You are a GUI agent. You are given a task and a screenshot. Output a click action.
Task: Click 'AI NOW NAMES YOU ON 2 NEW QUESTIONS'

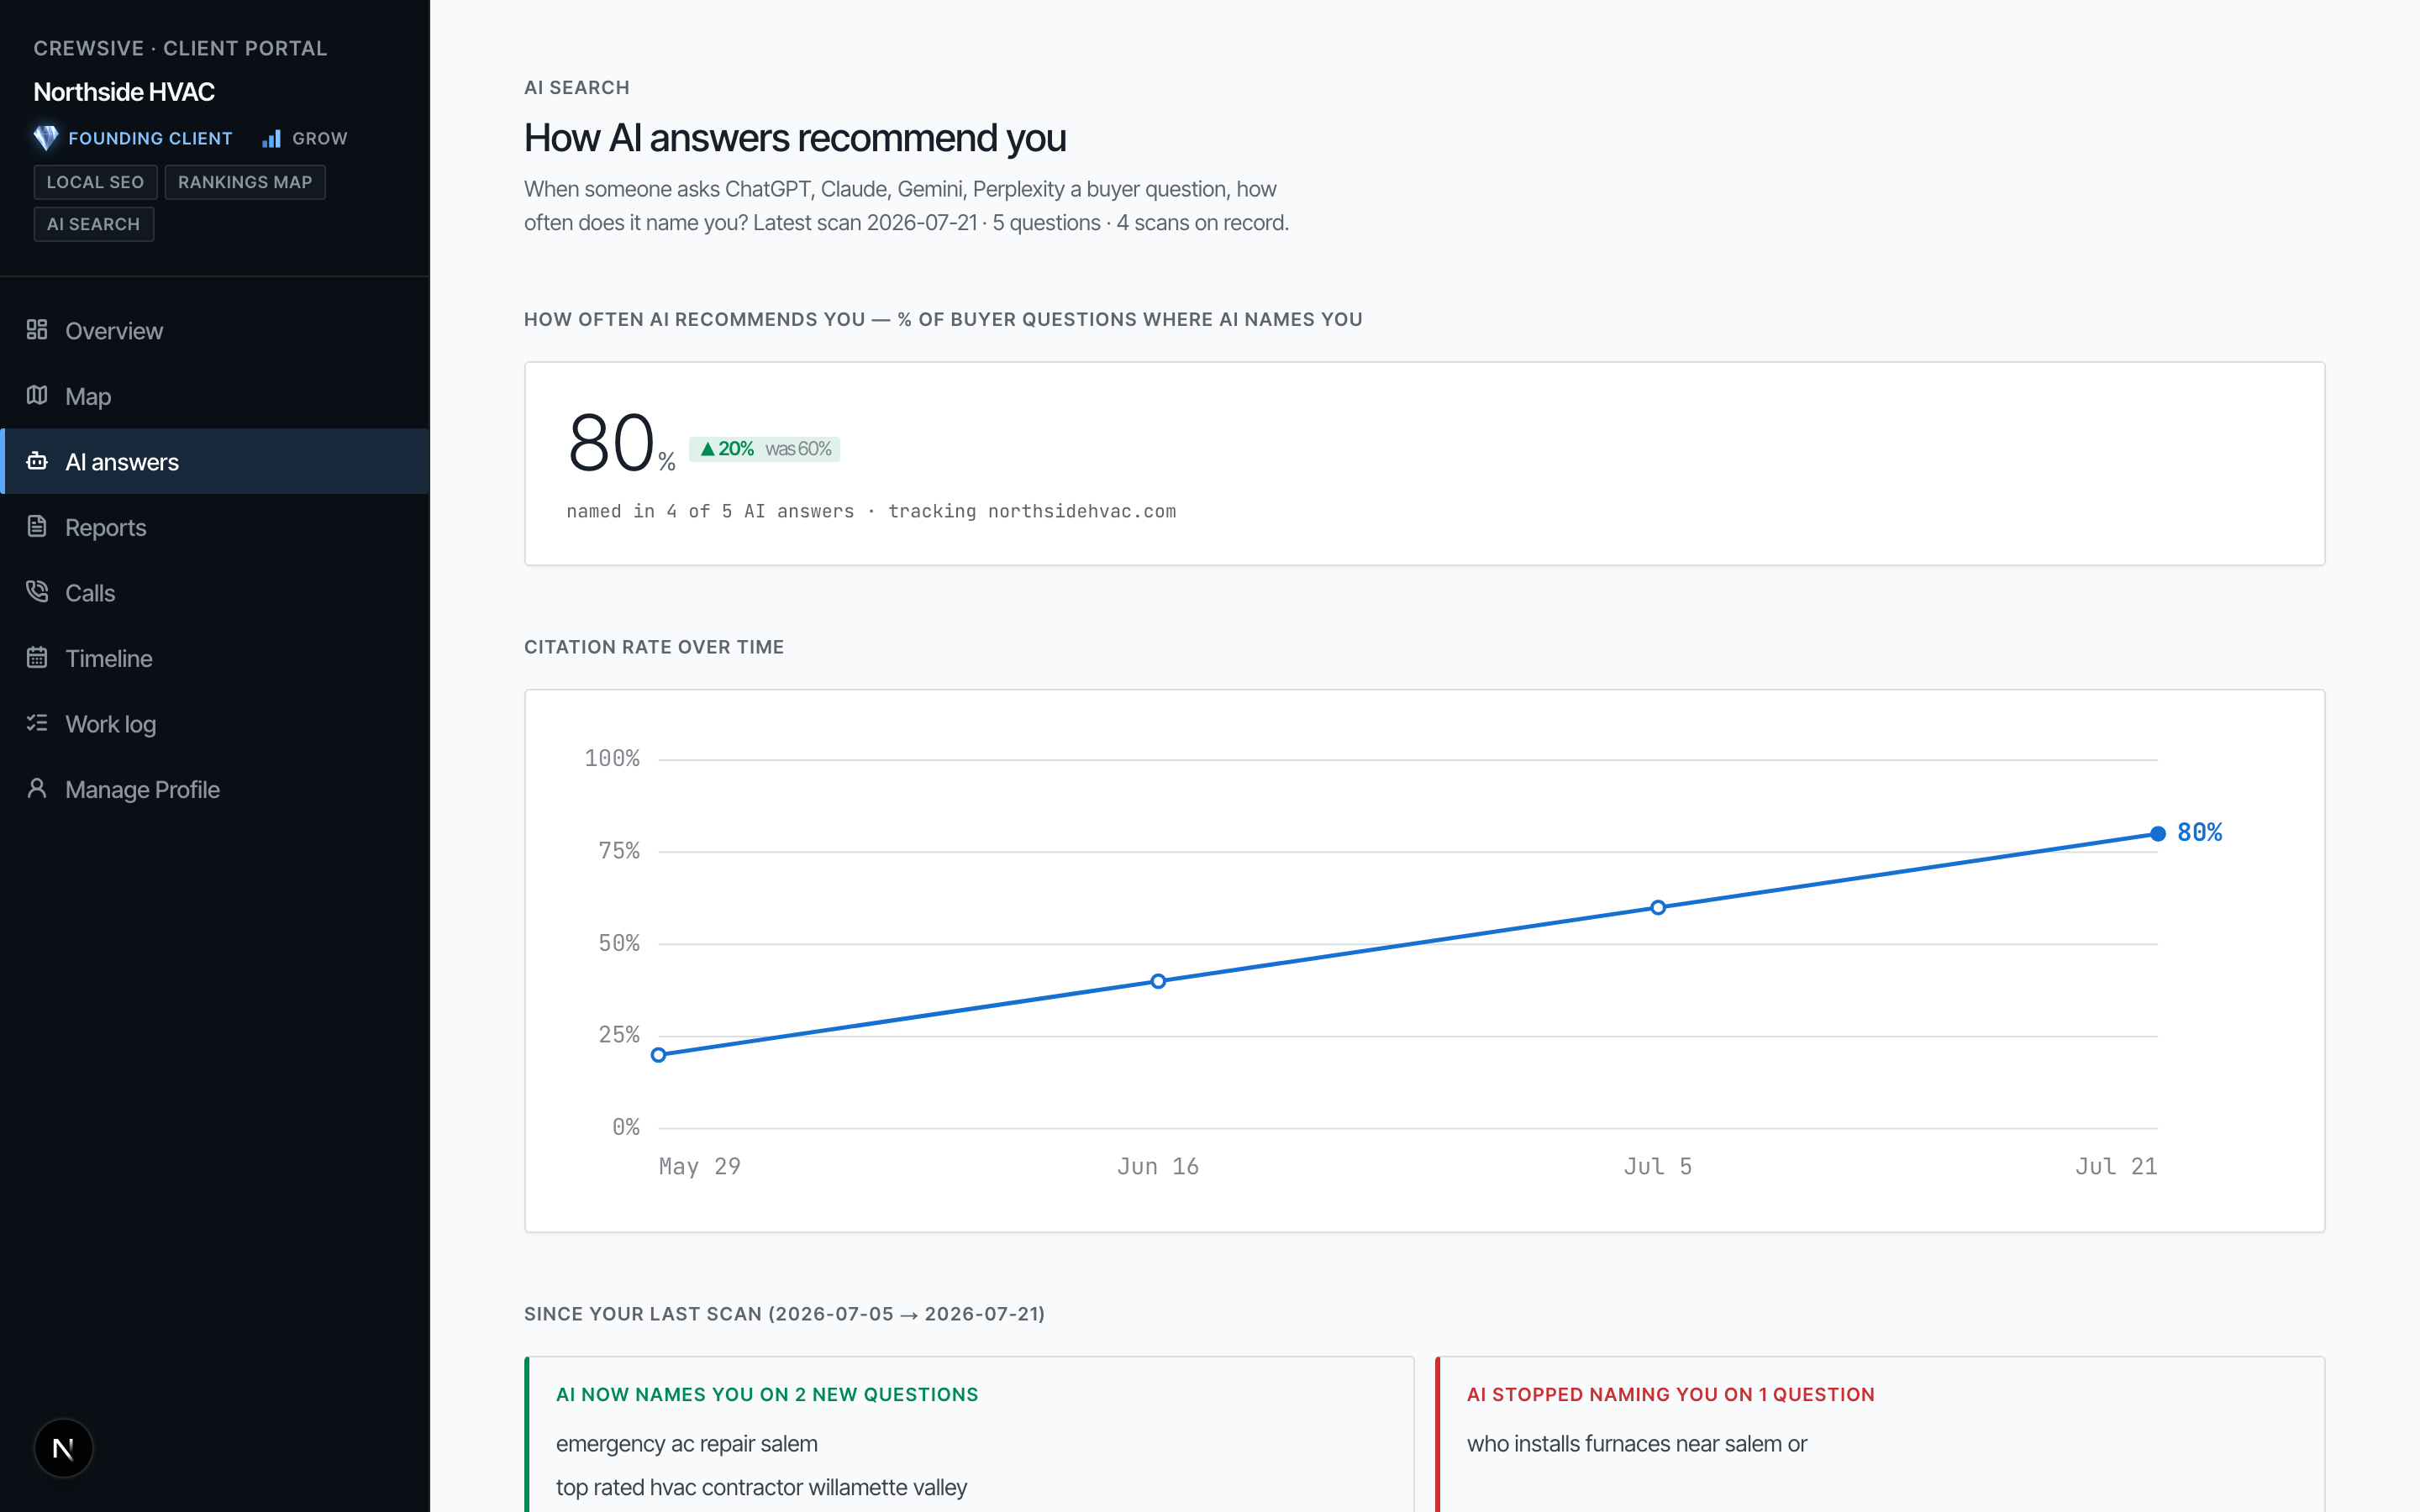767,1394
